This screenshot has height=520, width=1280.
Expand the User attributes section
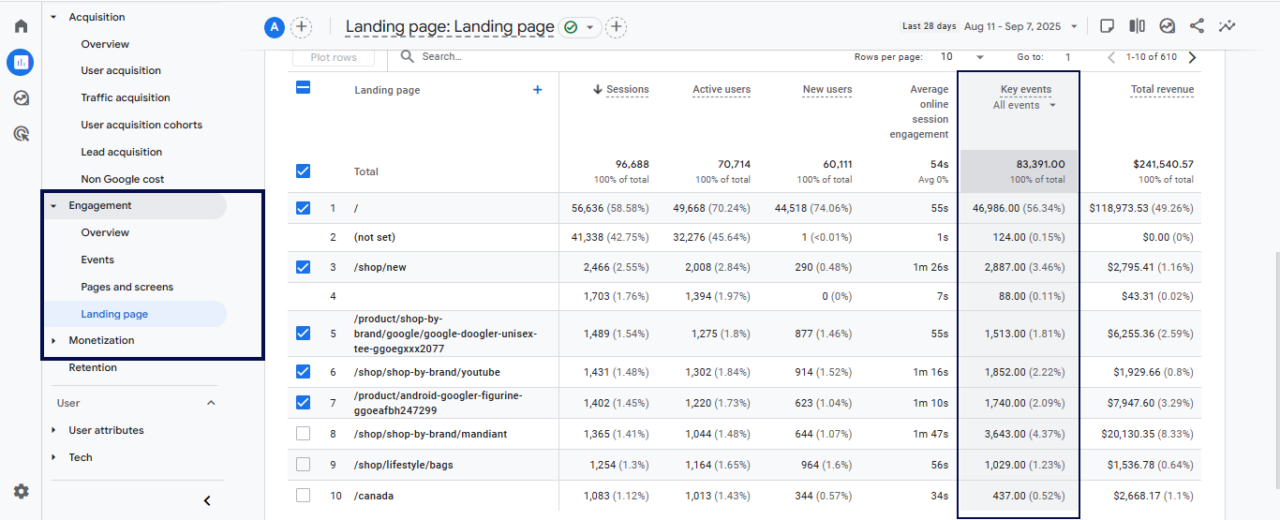point(54,430)
